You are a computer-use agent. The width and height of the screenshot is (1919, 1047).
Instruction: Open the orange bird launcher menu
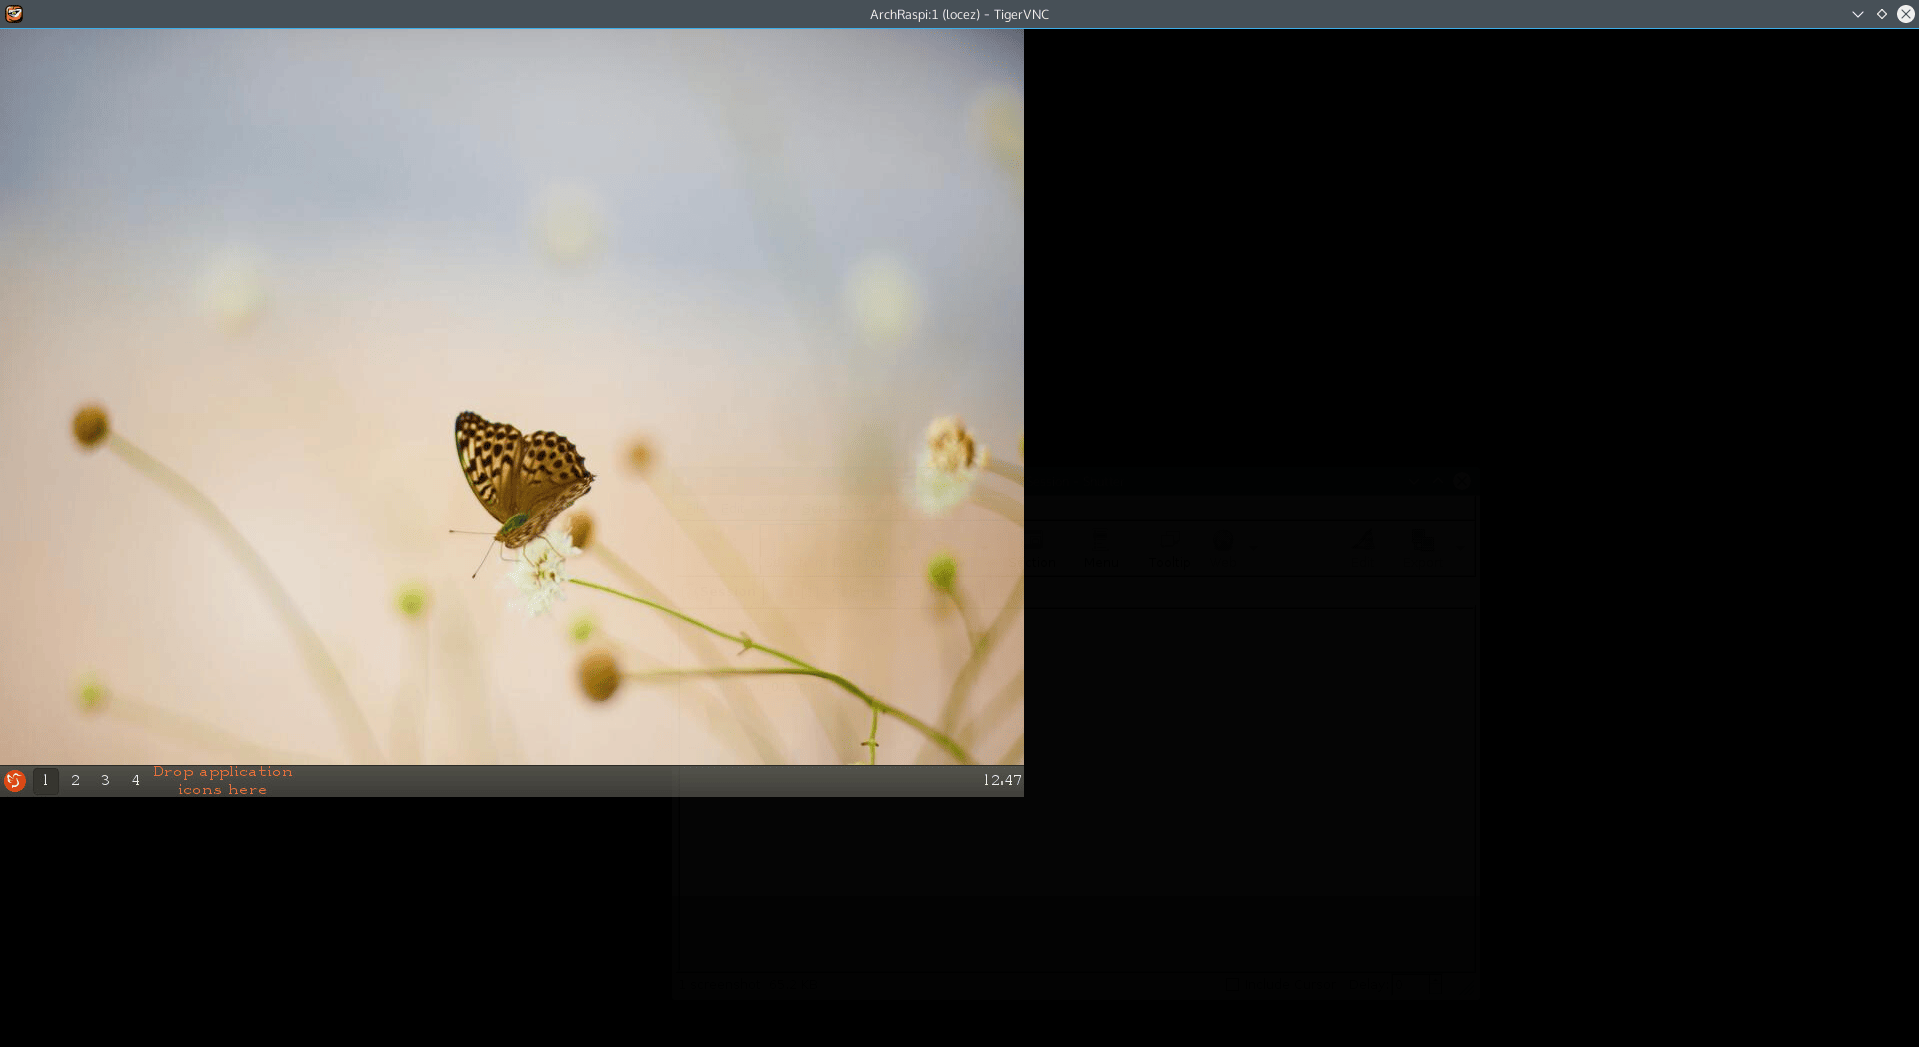pyautogui.click(x=15, y=781)
